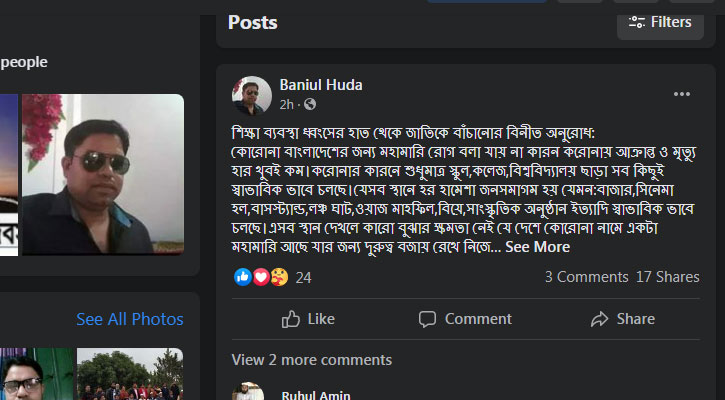Open Baniul Huda's profile picture avatar
This screenshot has width=725, height=400.
click(252, 95)
